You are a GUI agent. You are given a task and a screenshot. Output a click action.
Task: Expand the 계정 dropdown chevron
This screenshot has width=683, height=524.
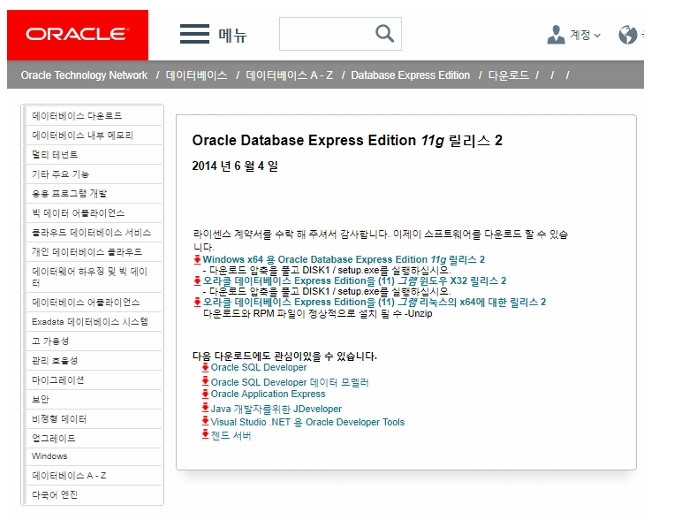tap(597, 35)
